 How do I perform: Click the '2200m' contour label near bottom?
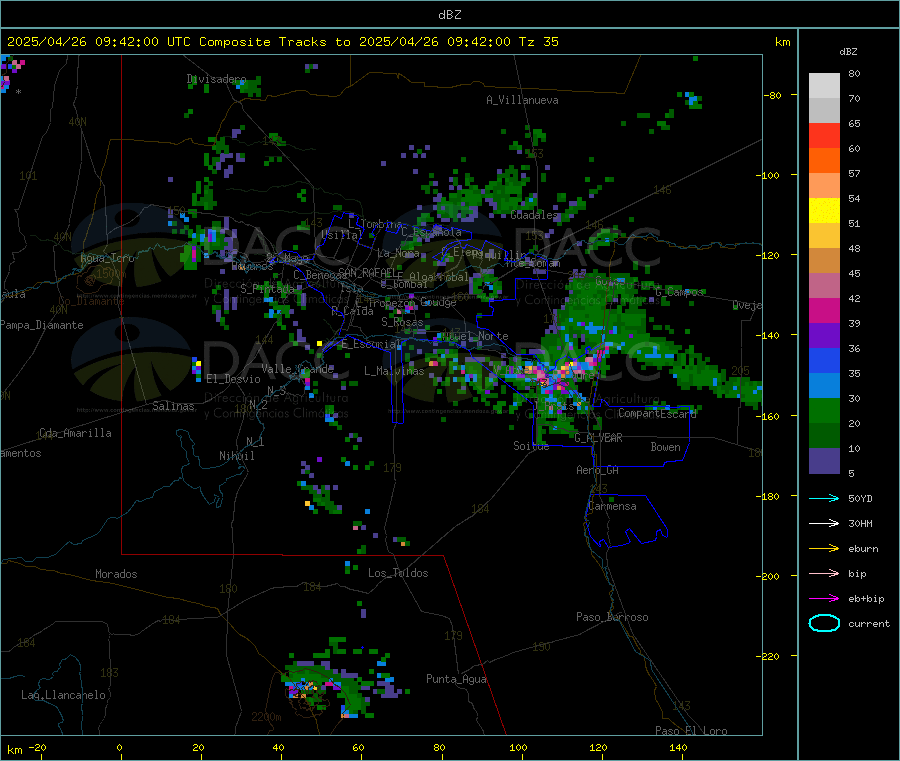[266, 717]
